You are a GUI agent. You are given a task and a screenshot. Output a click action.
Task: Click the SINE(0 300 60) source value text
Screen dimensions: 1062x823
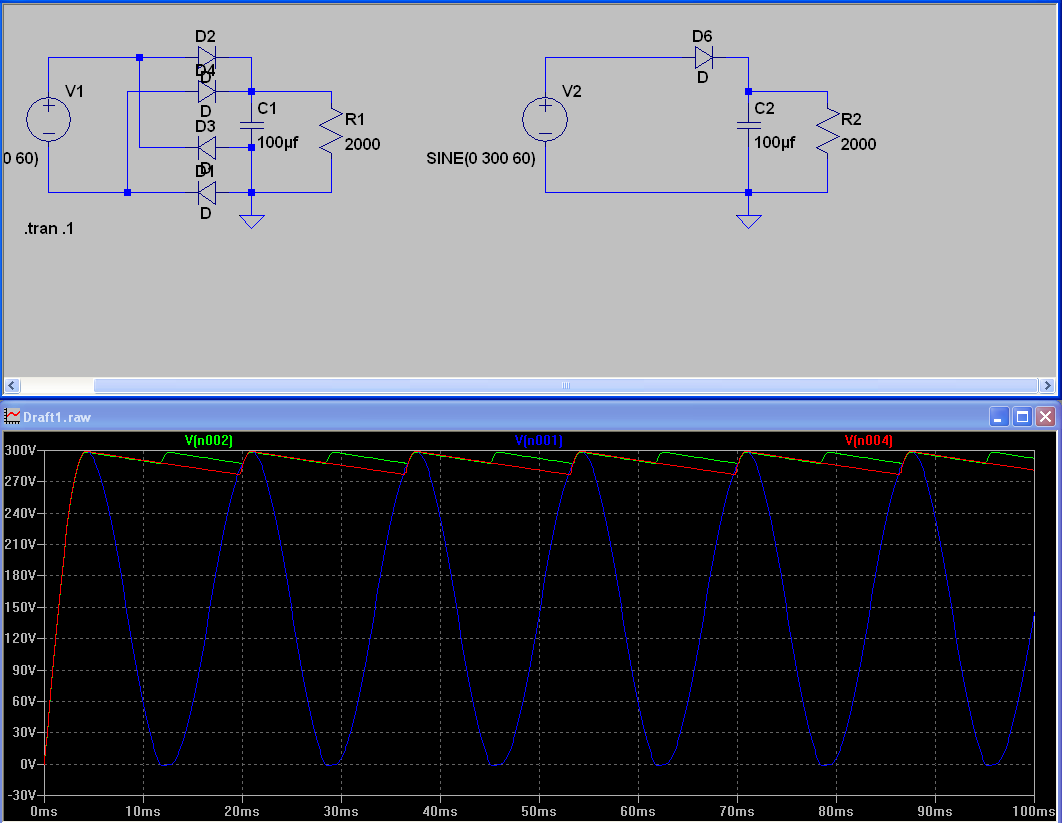(x=481, y=159)
